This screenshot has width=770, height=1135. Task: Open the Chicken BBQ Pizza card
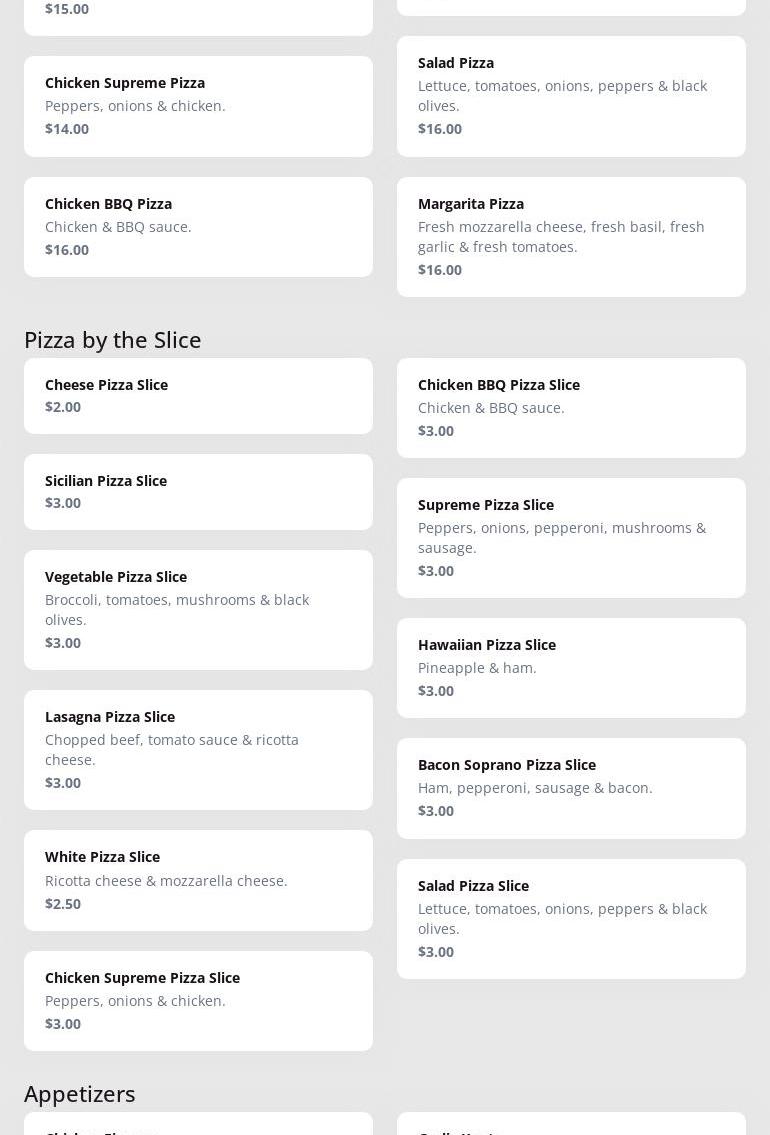point(198,227)
